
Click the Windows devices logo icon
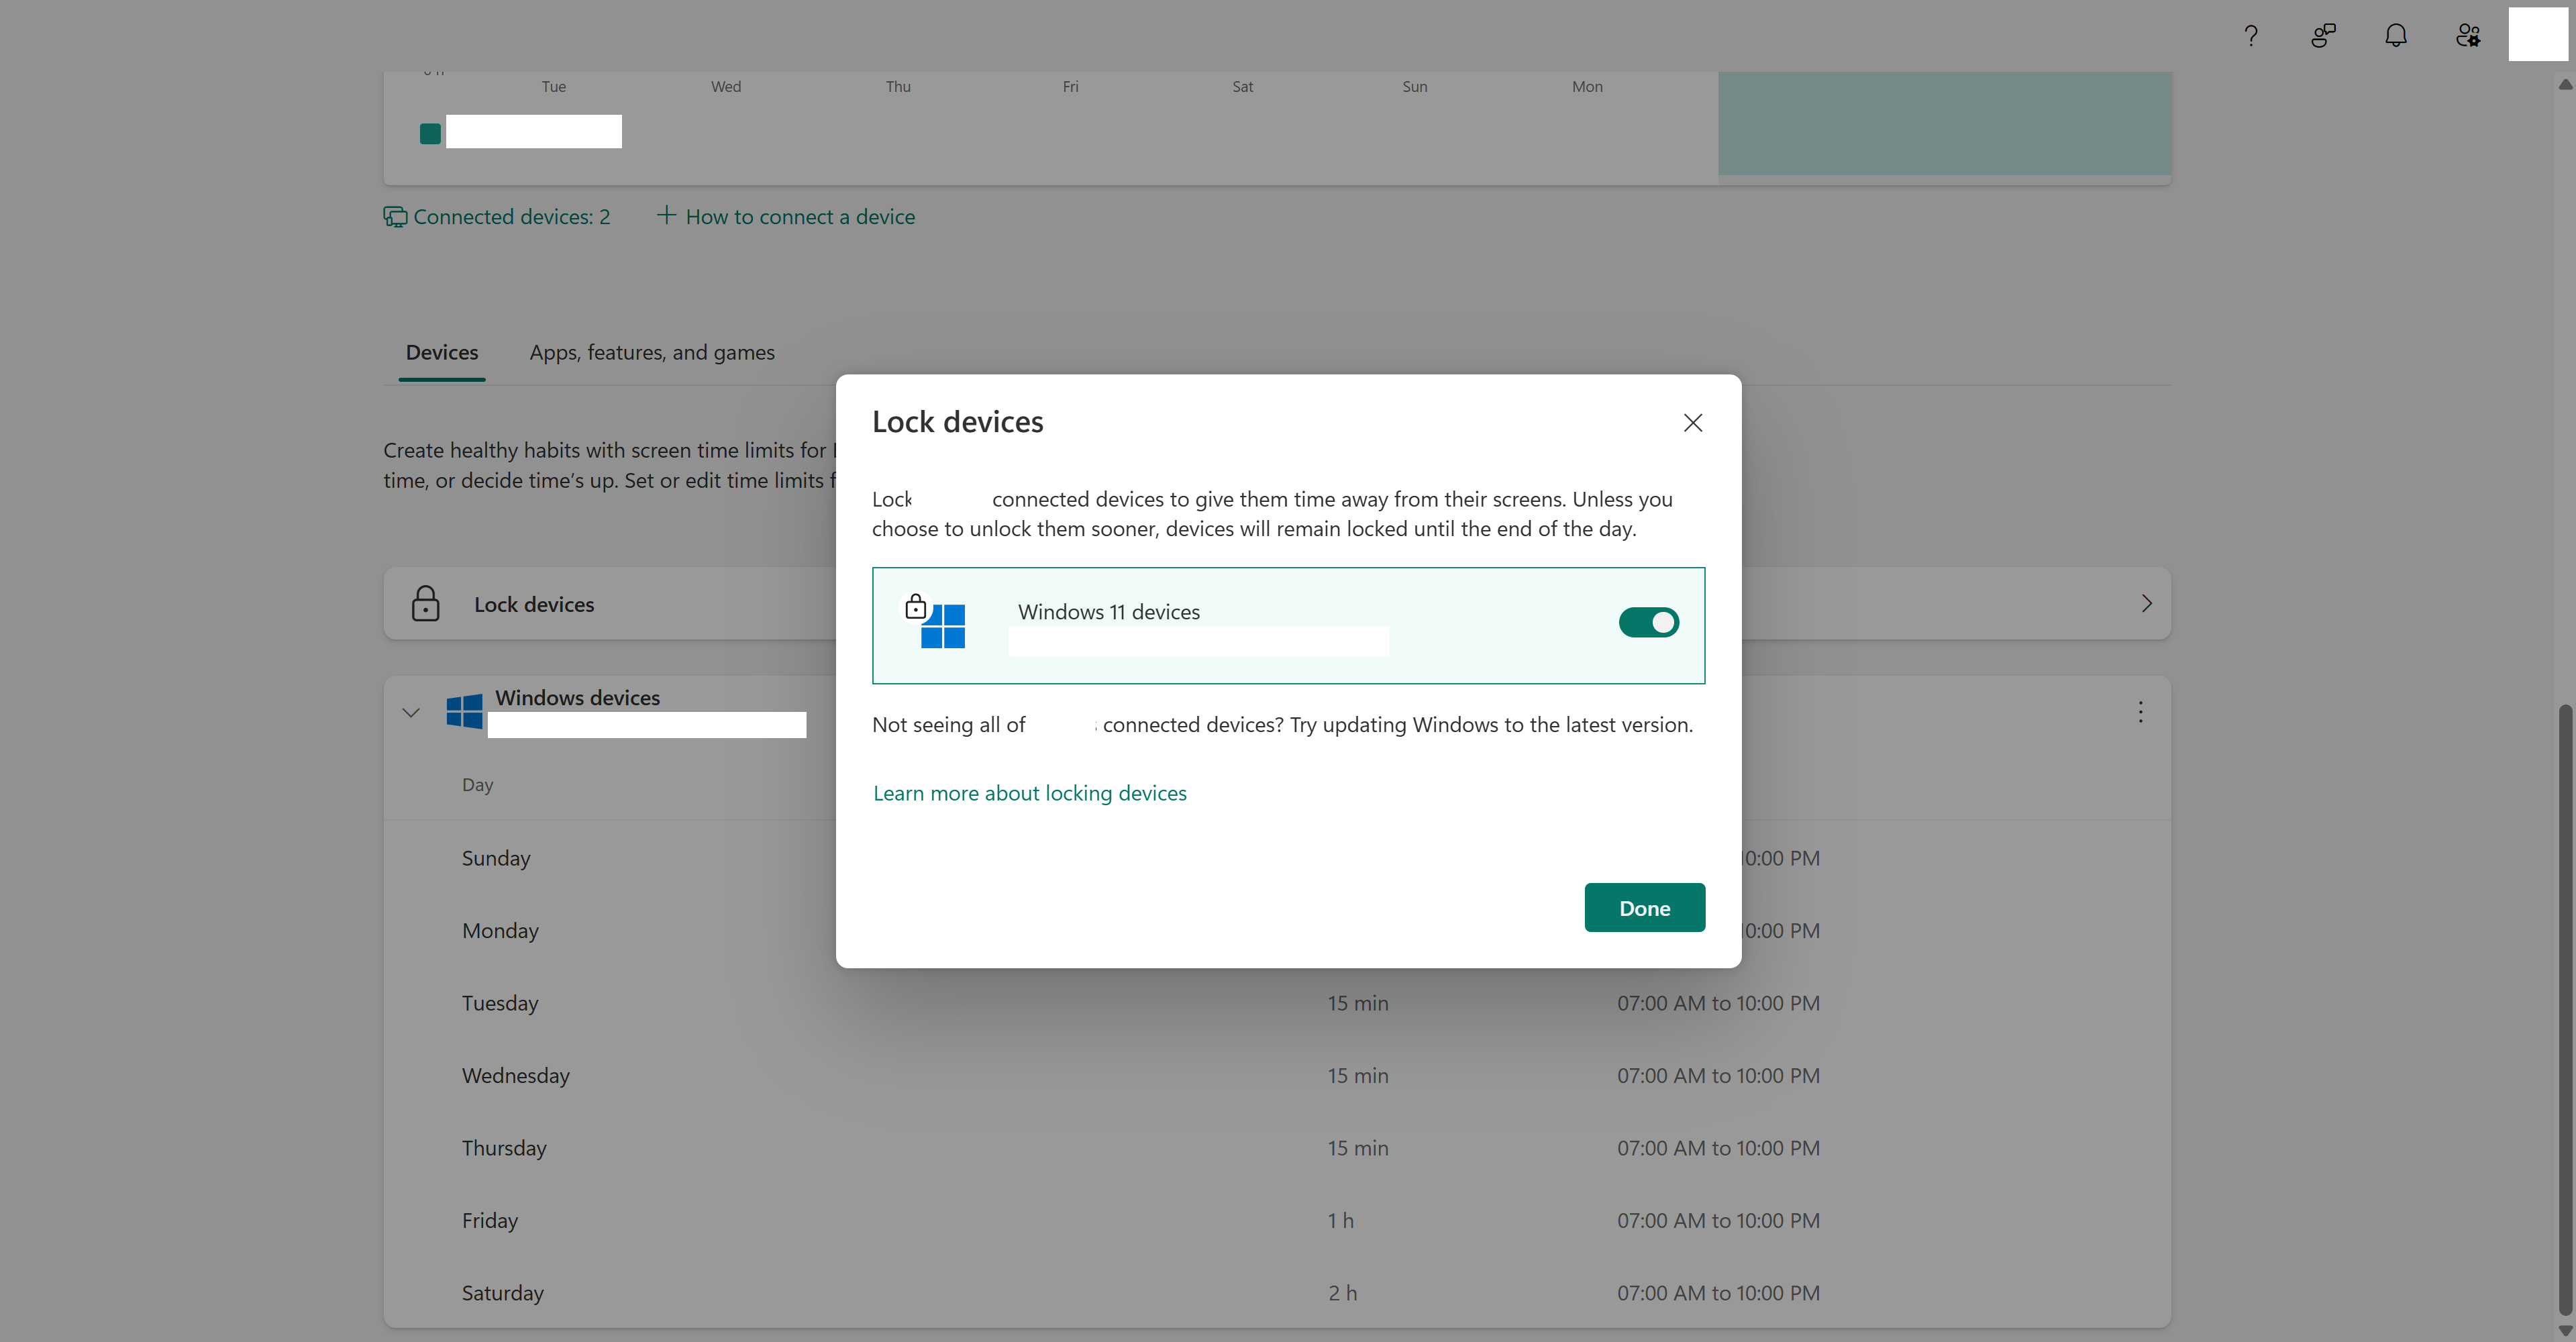[x=464, y=711]
